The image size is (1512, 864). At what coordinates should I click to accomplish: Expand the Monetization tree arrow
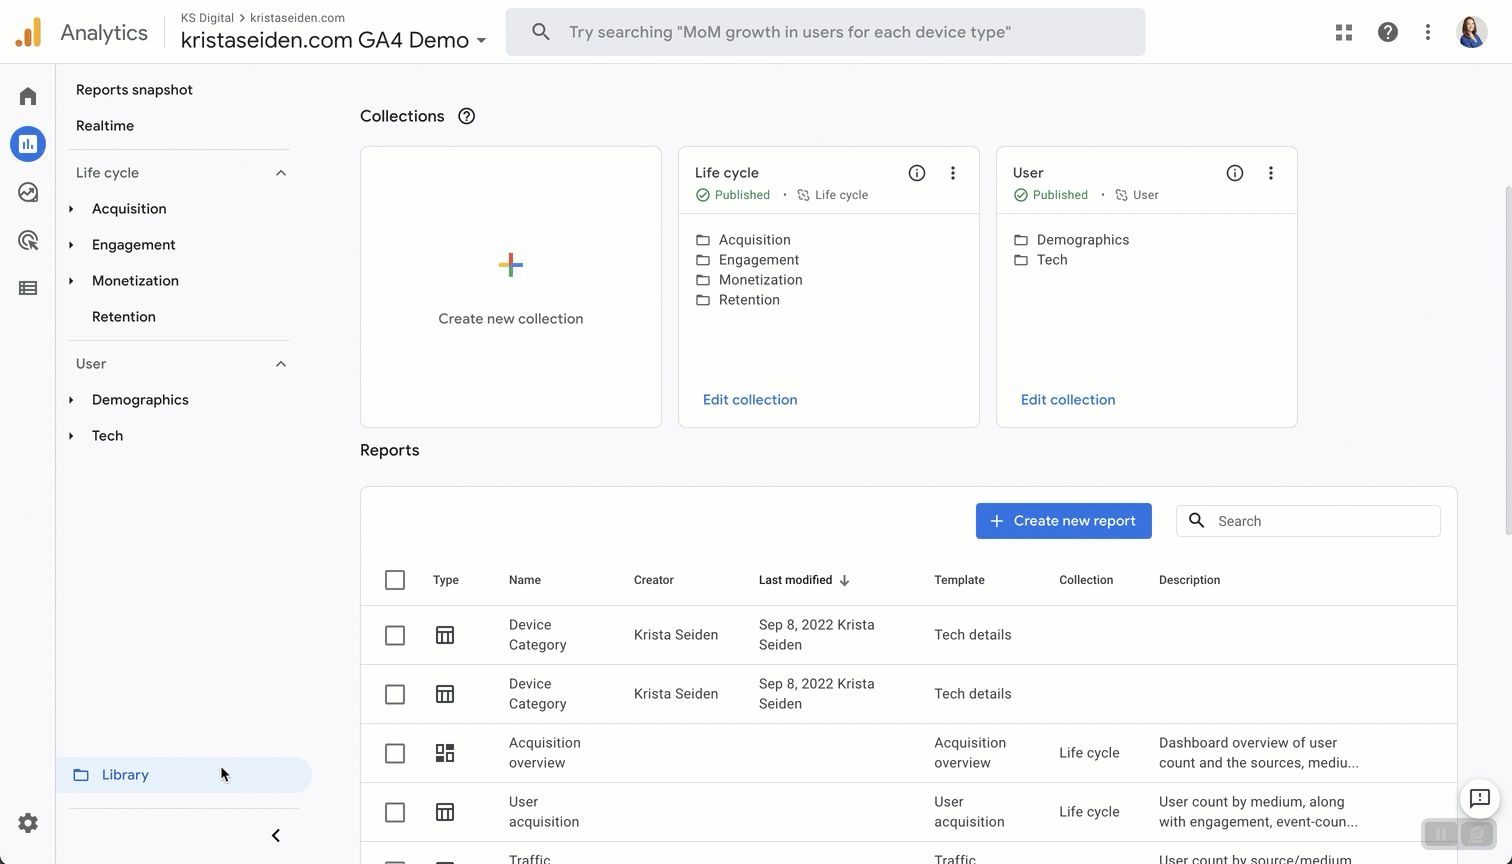pyautogui.click(x=71, y=281)
